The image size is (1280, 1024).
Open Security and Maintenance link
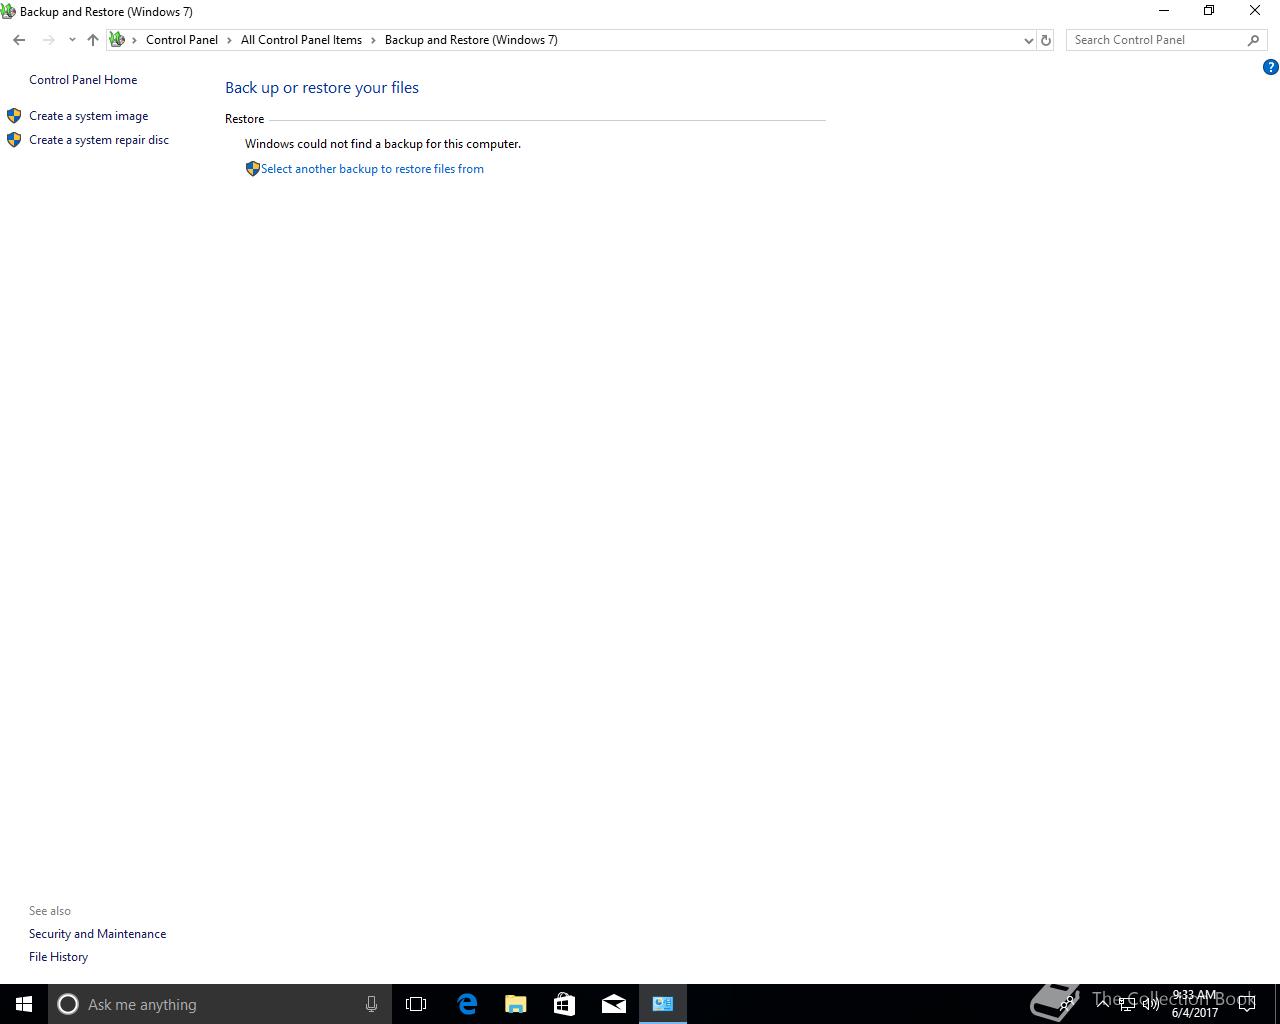[x=97, y=934]
